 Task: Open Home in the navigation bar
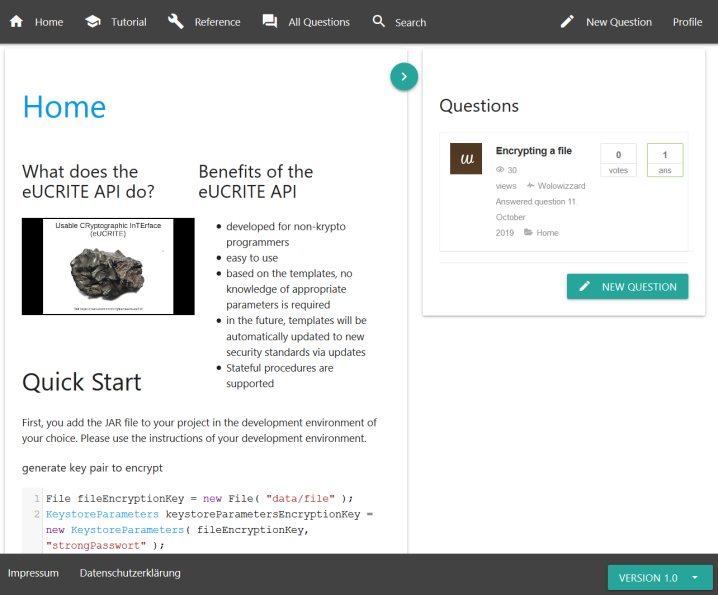pyautogui.click(x=49, y=22)
